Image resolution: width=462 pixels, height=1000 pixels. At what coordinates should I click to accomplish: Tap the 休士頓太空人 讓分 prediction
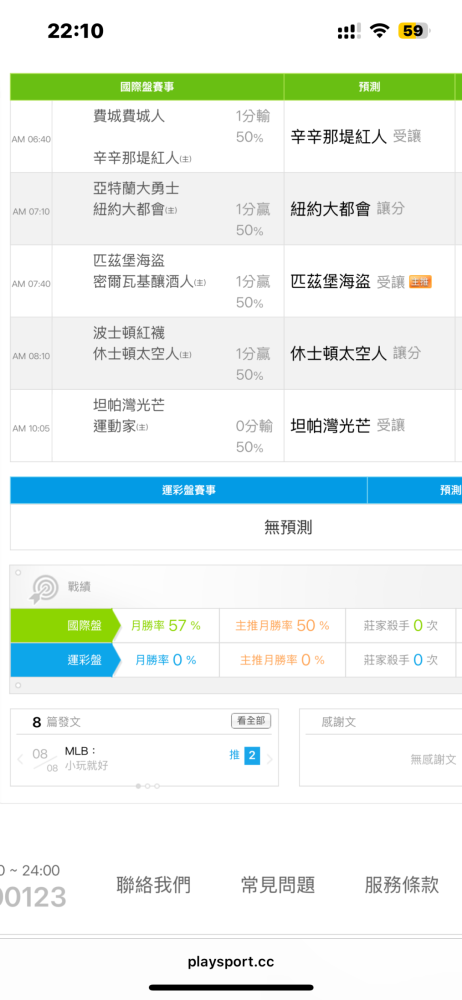(356, 353)
